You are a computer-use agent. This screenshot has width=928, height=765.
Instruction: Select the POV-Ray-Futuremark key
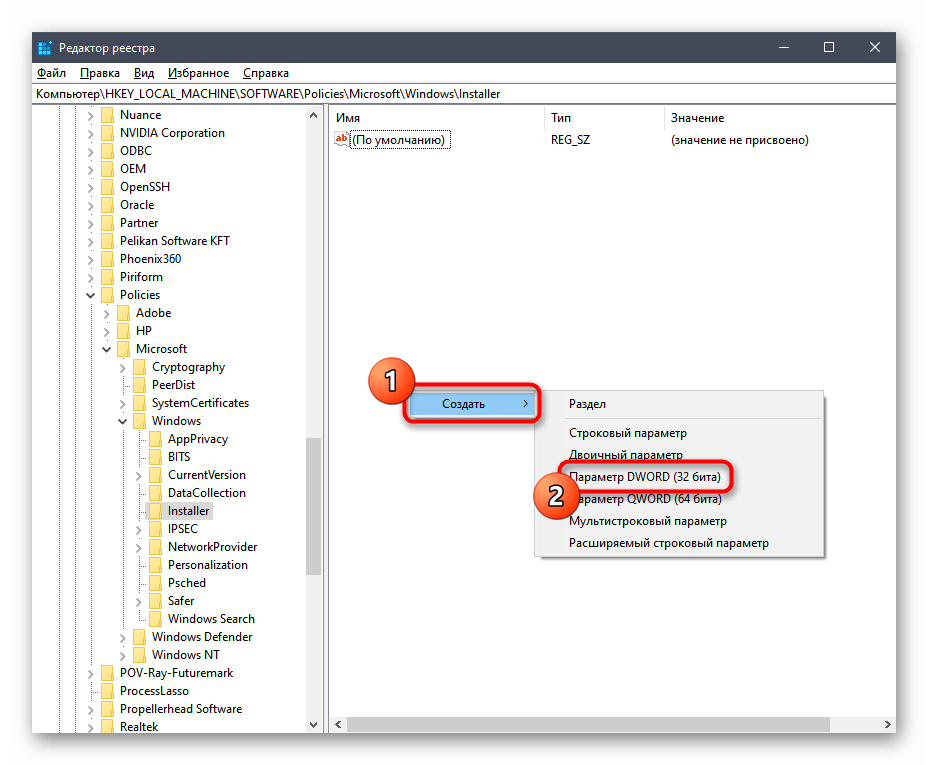coord(176,673)
